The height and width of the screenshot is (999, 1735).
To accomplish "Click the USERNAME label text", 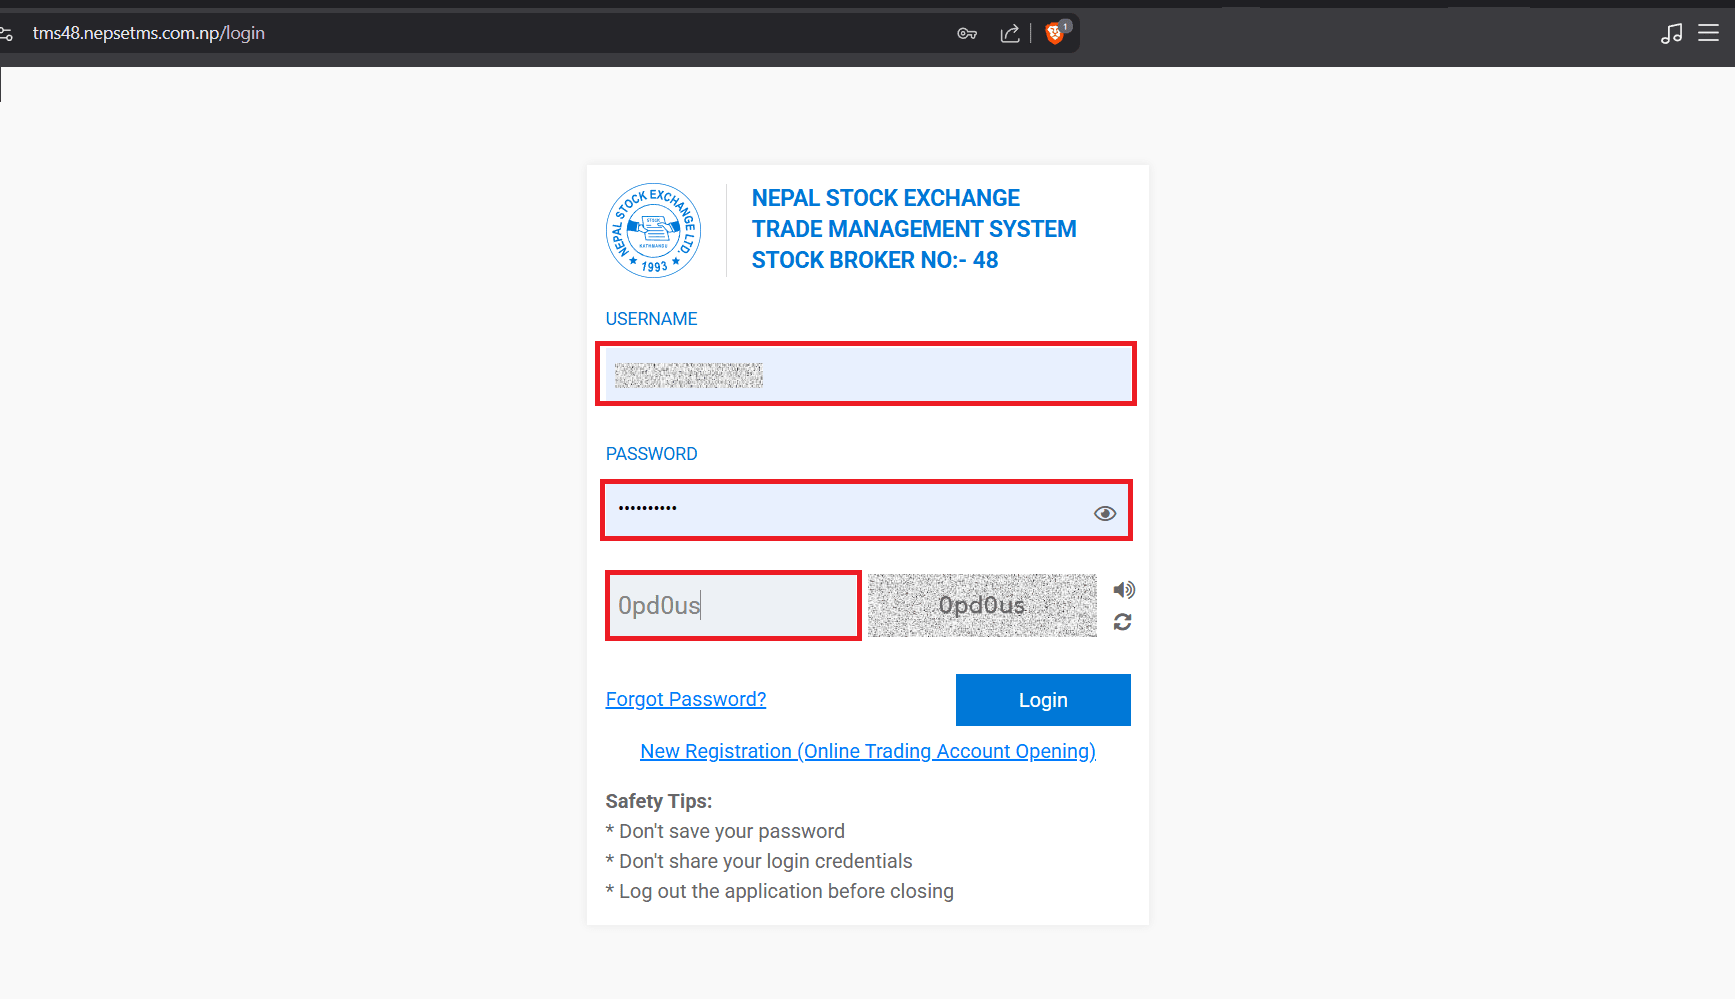I will 651,319.
